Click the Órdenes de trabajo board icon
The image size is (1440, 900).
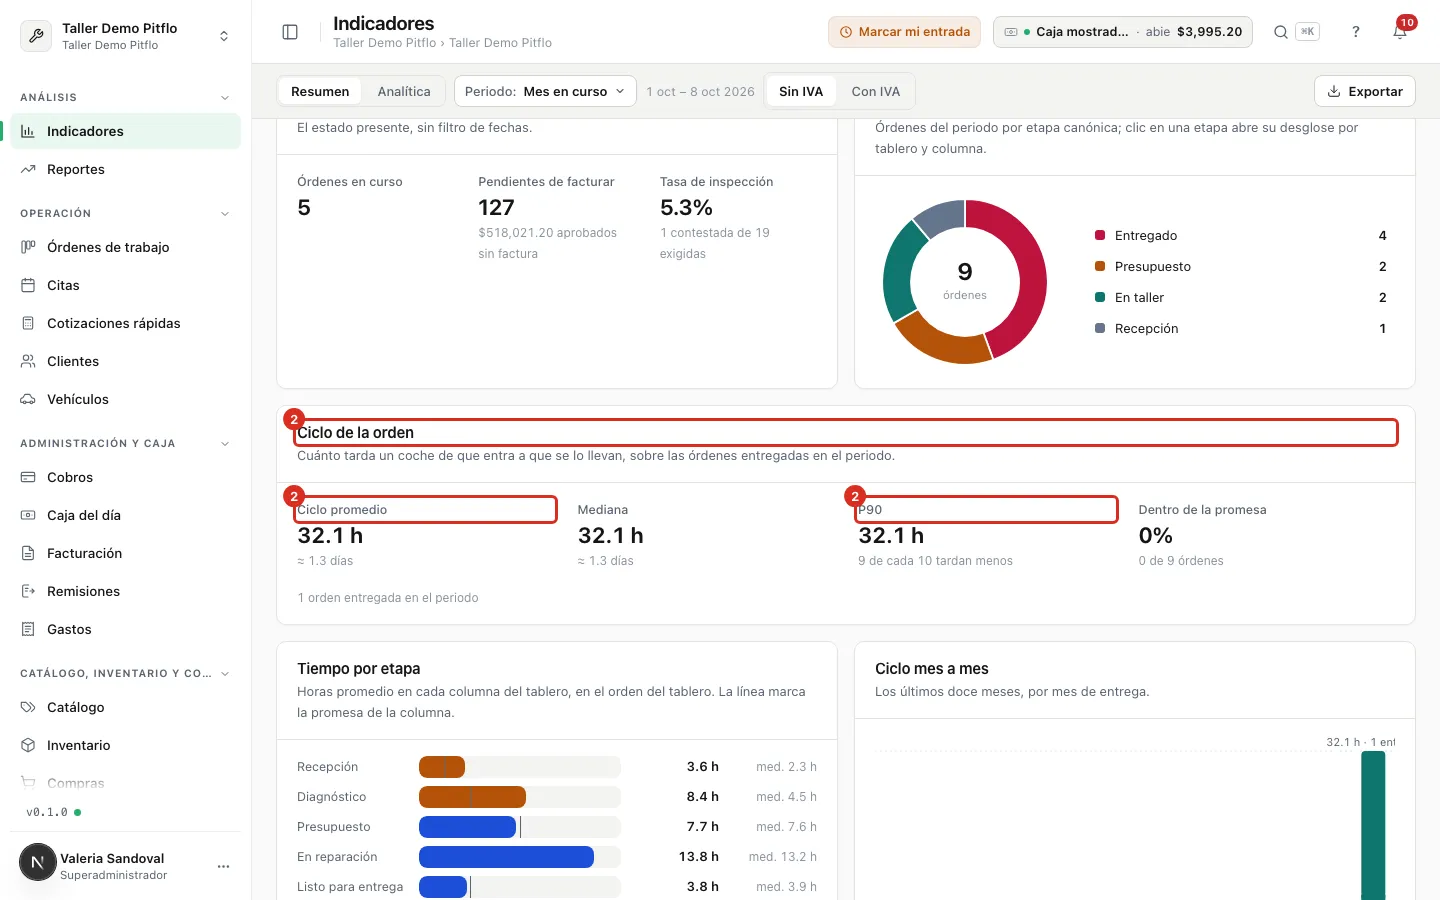click(28, 247)
